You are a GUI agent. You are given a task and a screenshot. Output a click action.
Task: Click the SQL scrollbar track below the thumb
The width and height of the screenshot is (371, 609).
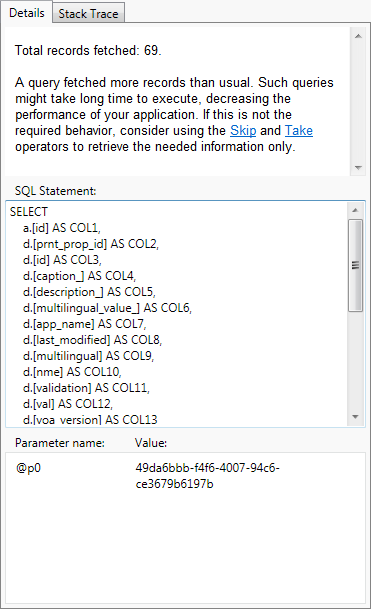tap(355, 360)
